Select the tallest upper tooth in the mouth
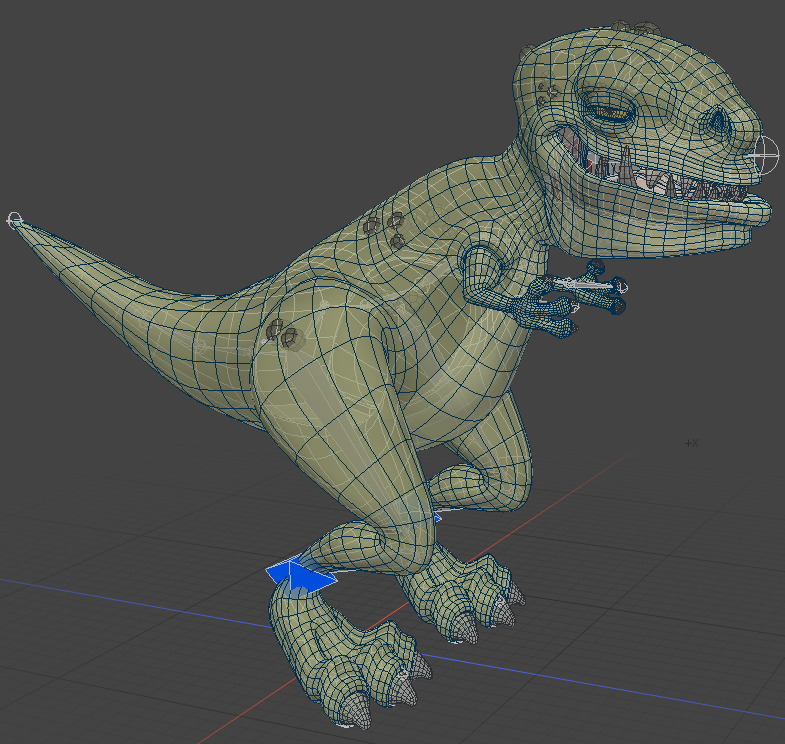Screen dimensions: 785x744 tap(625, 165)
